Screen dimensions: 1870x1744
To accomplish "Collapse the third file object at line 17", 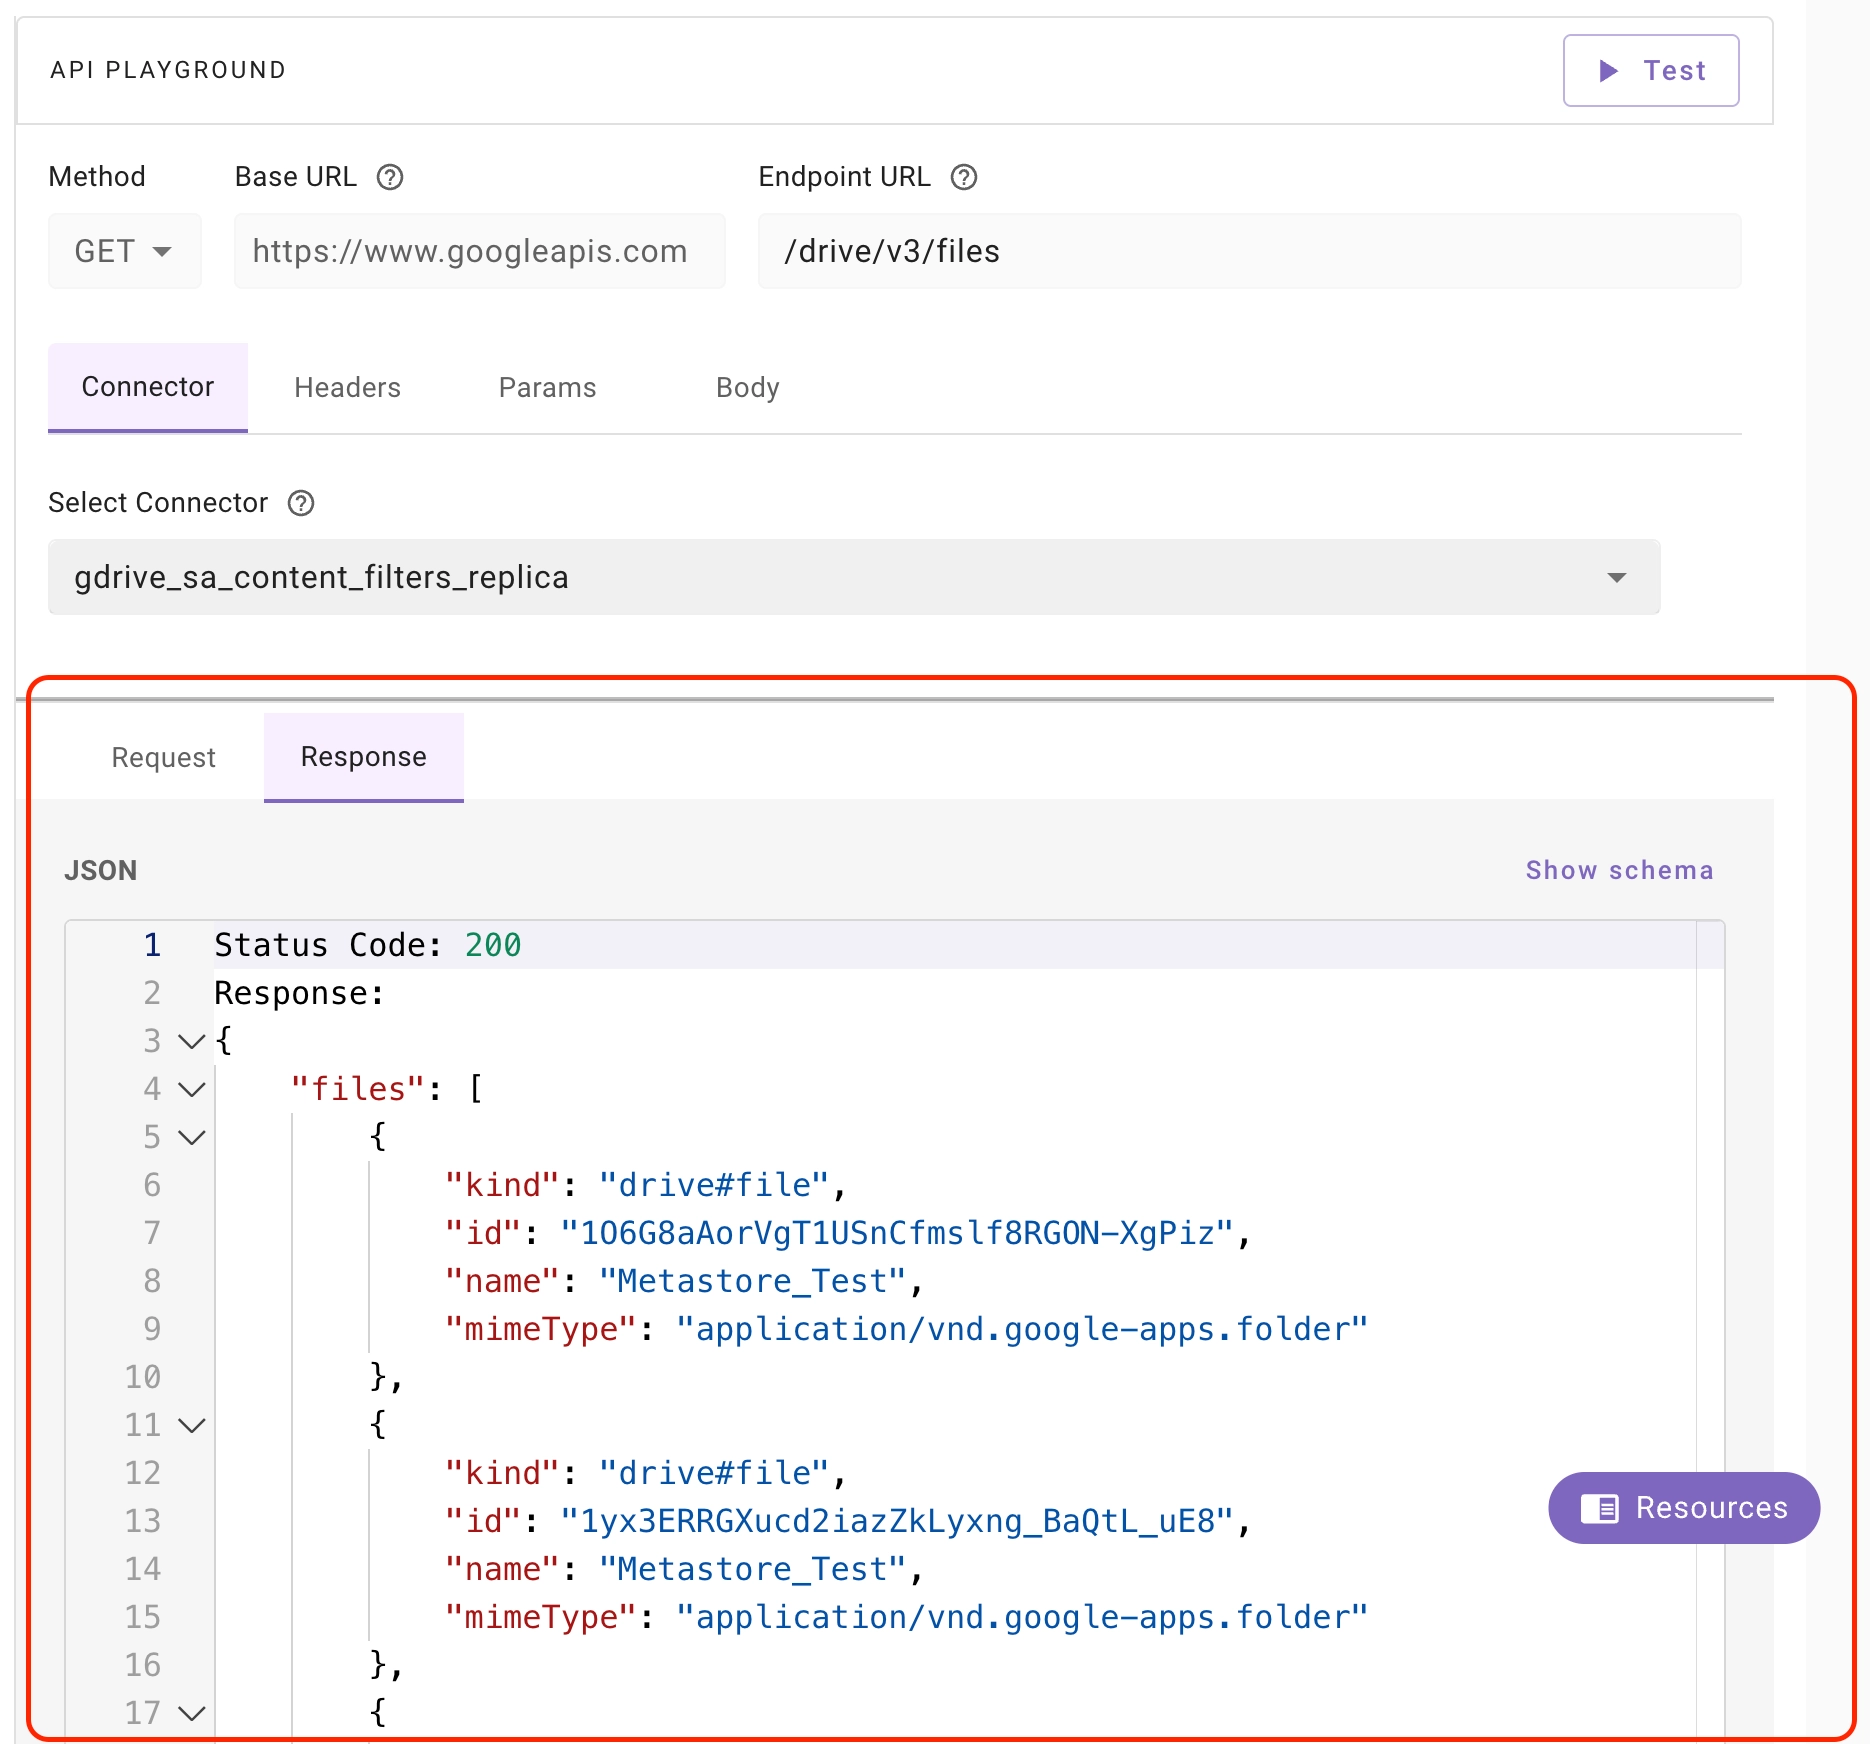I will [191, 1713].
